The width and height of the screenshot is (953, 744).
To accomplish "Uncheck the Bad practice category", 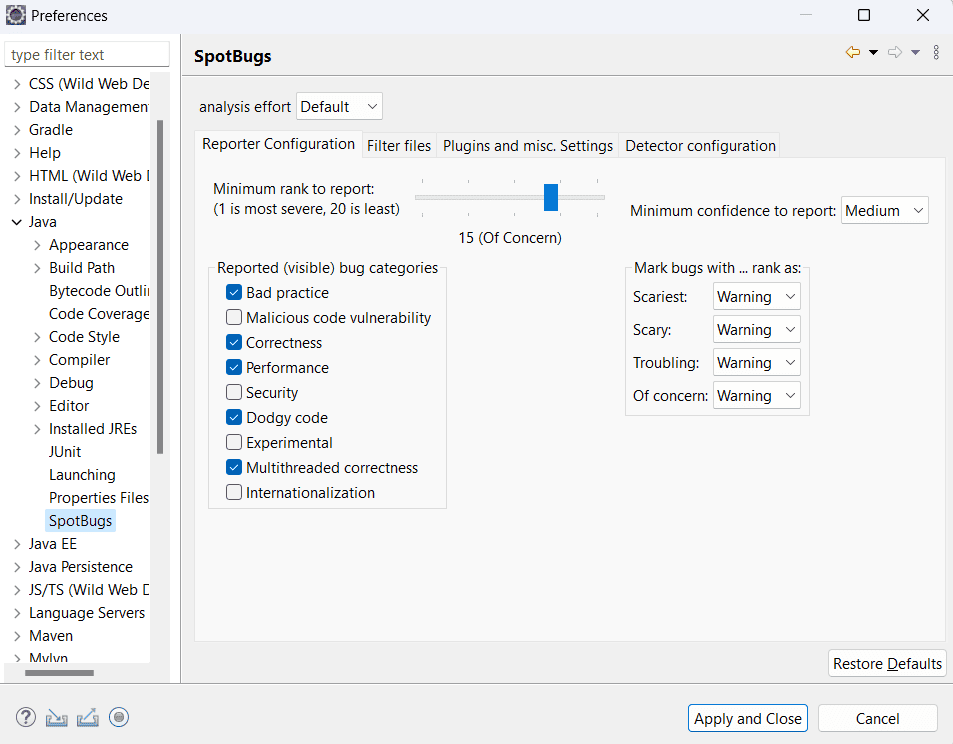I will 234,293.
